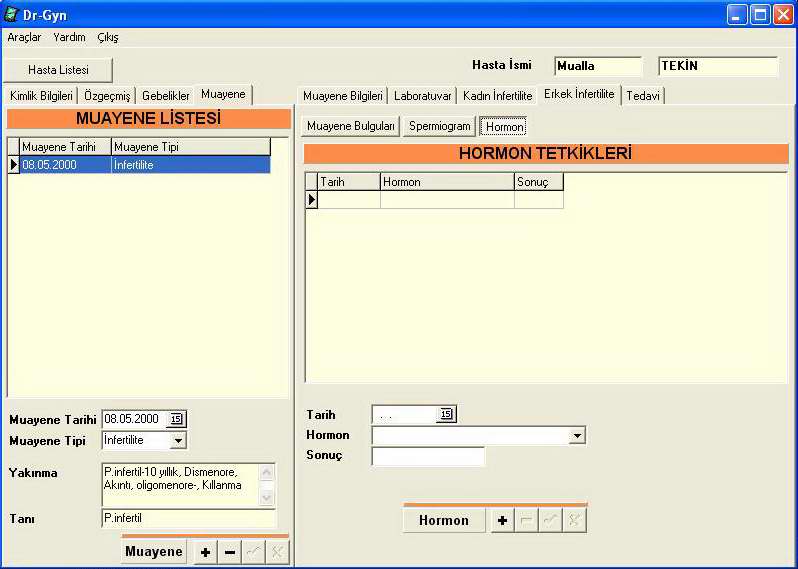Expand the Muayene Tipi dropdown

177,440
